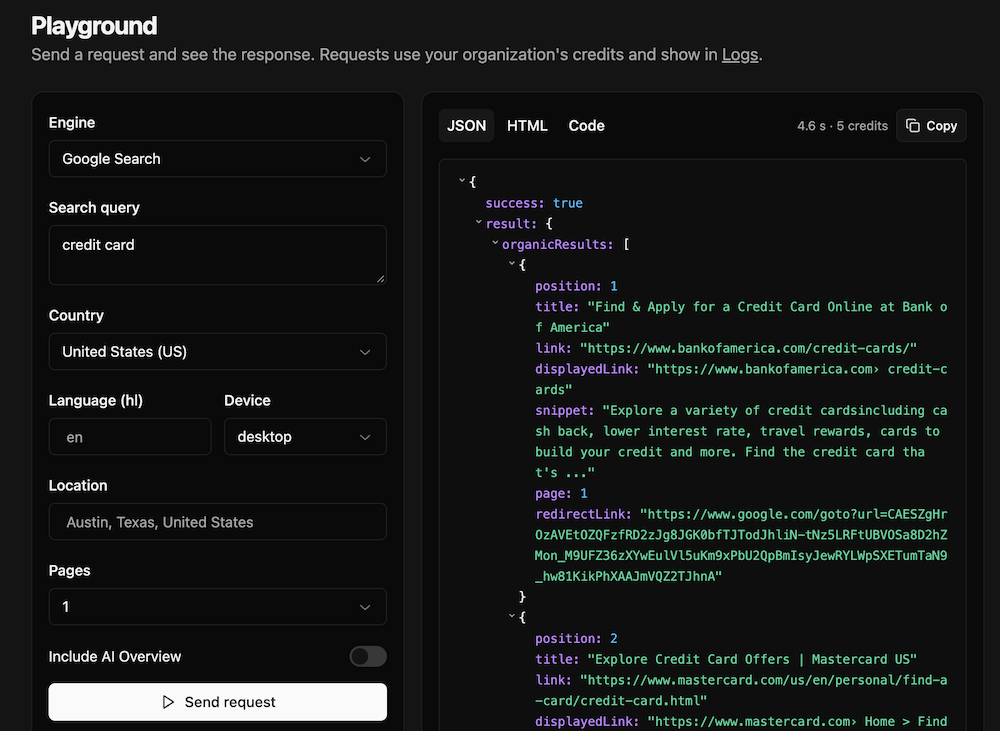Open the Google Search engine dropdown
The image size is (1000, 731).
pyautogui.click(x=217, y=159)
